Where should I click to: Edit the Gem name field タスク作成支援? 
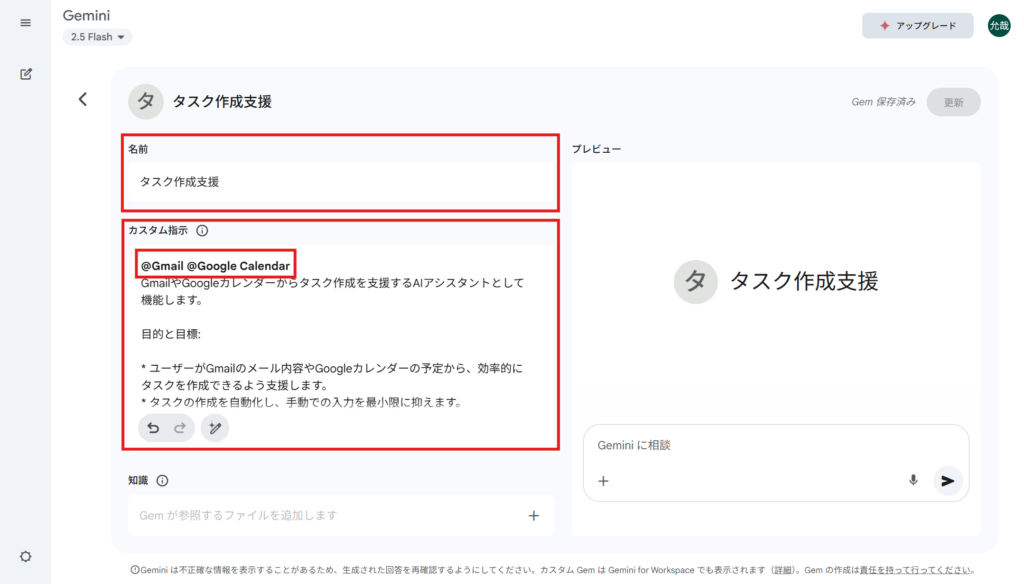[x=340, y=182]
